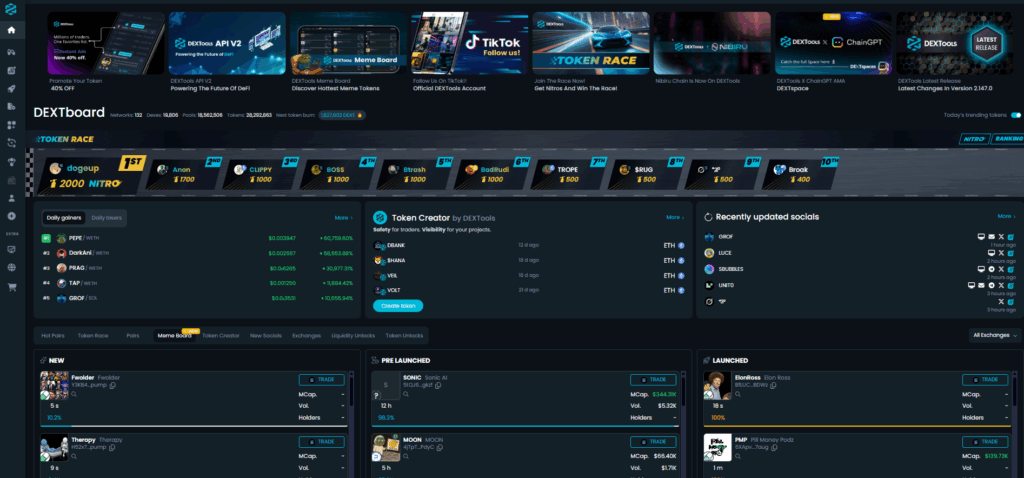Click the grid apps sidebar icon
Screen dimensions: 1024x478
12,125
